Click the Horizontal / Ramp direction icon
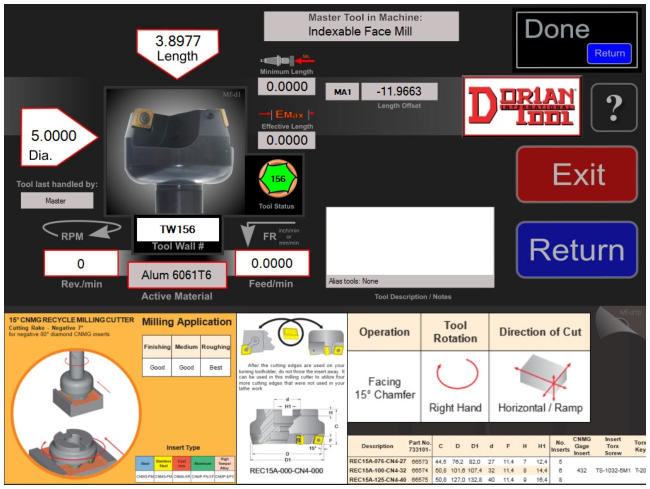The image size is (650, 489). click(x=541, y=377)
